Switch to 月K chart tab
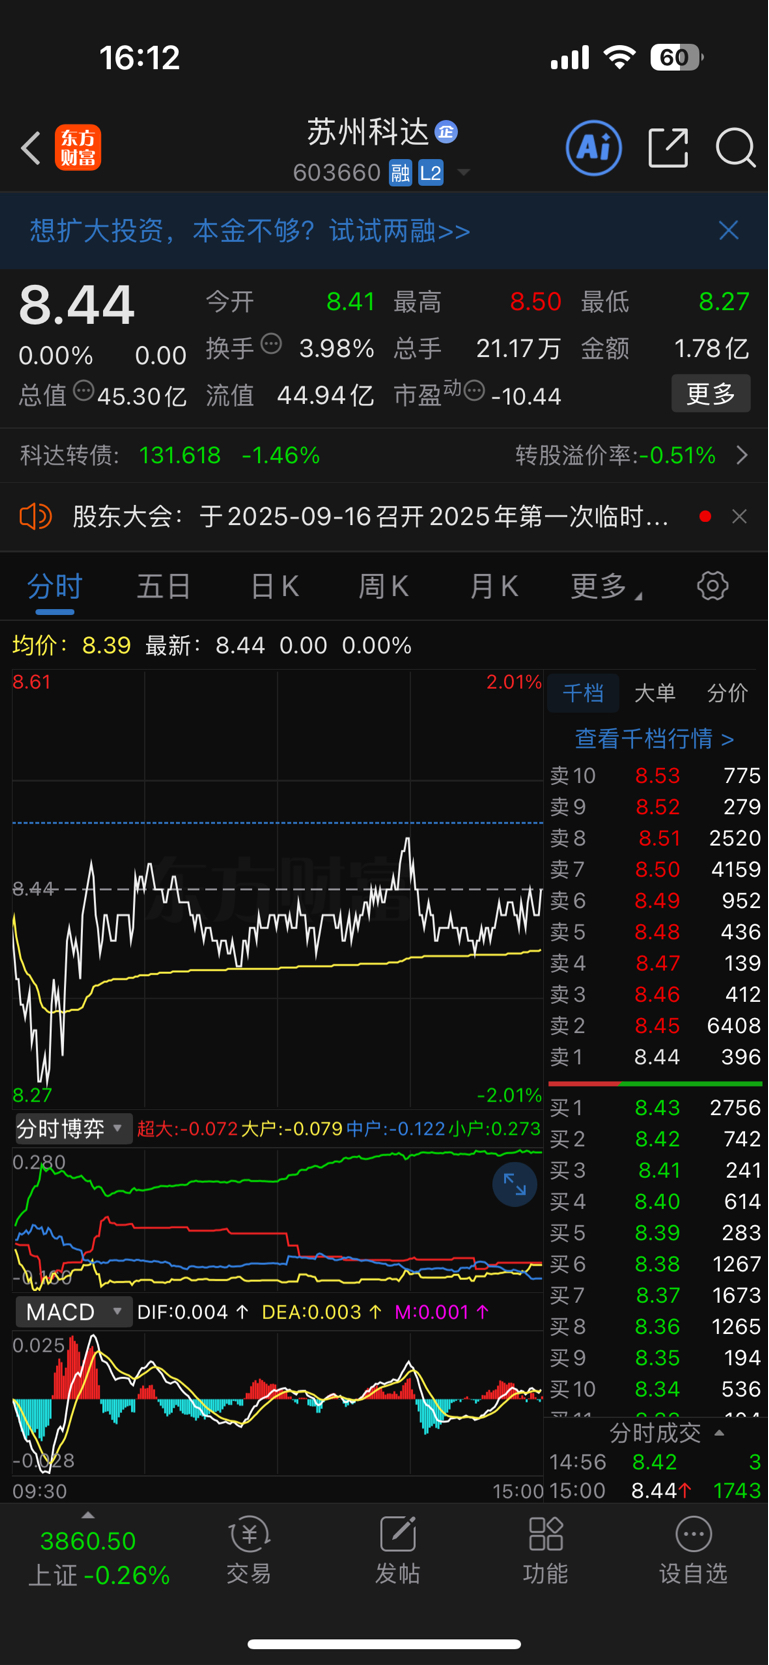Screen dimensions: 769x1665 494,587
